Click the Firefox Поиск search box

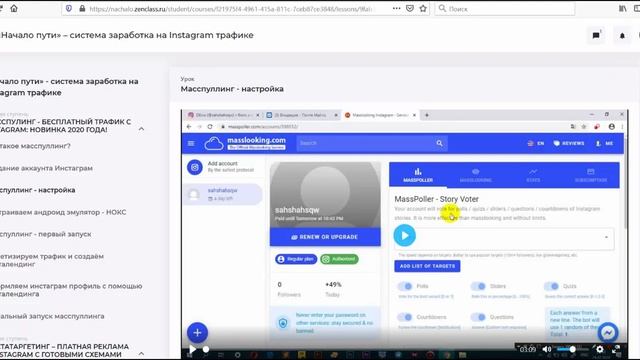tap(505, 9)
